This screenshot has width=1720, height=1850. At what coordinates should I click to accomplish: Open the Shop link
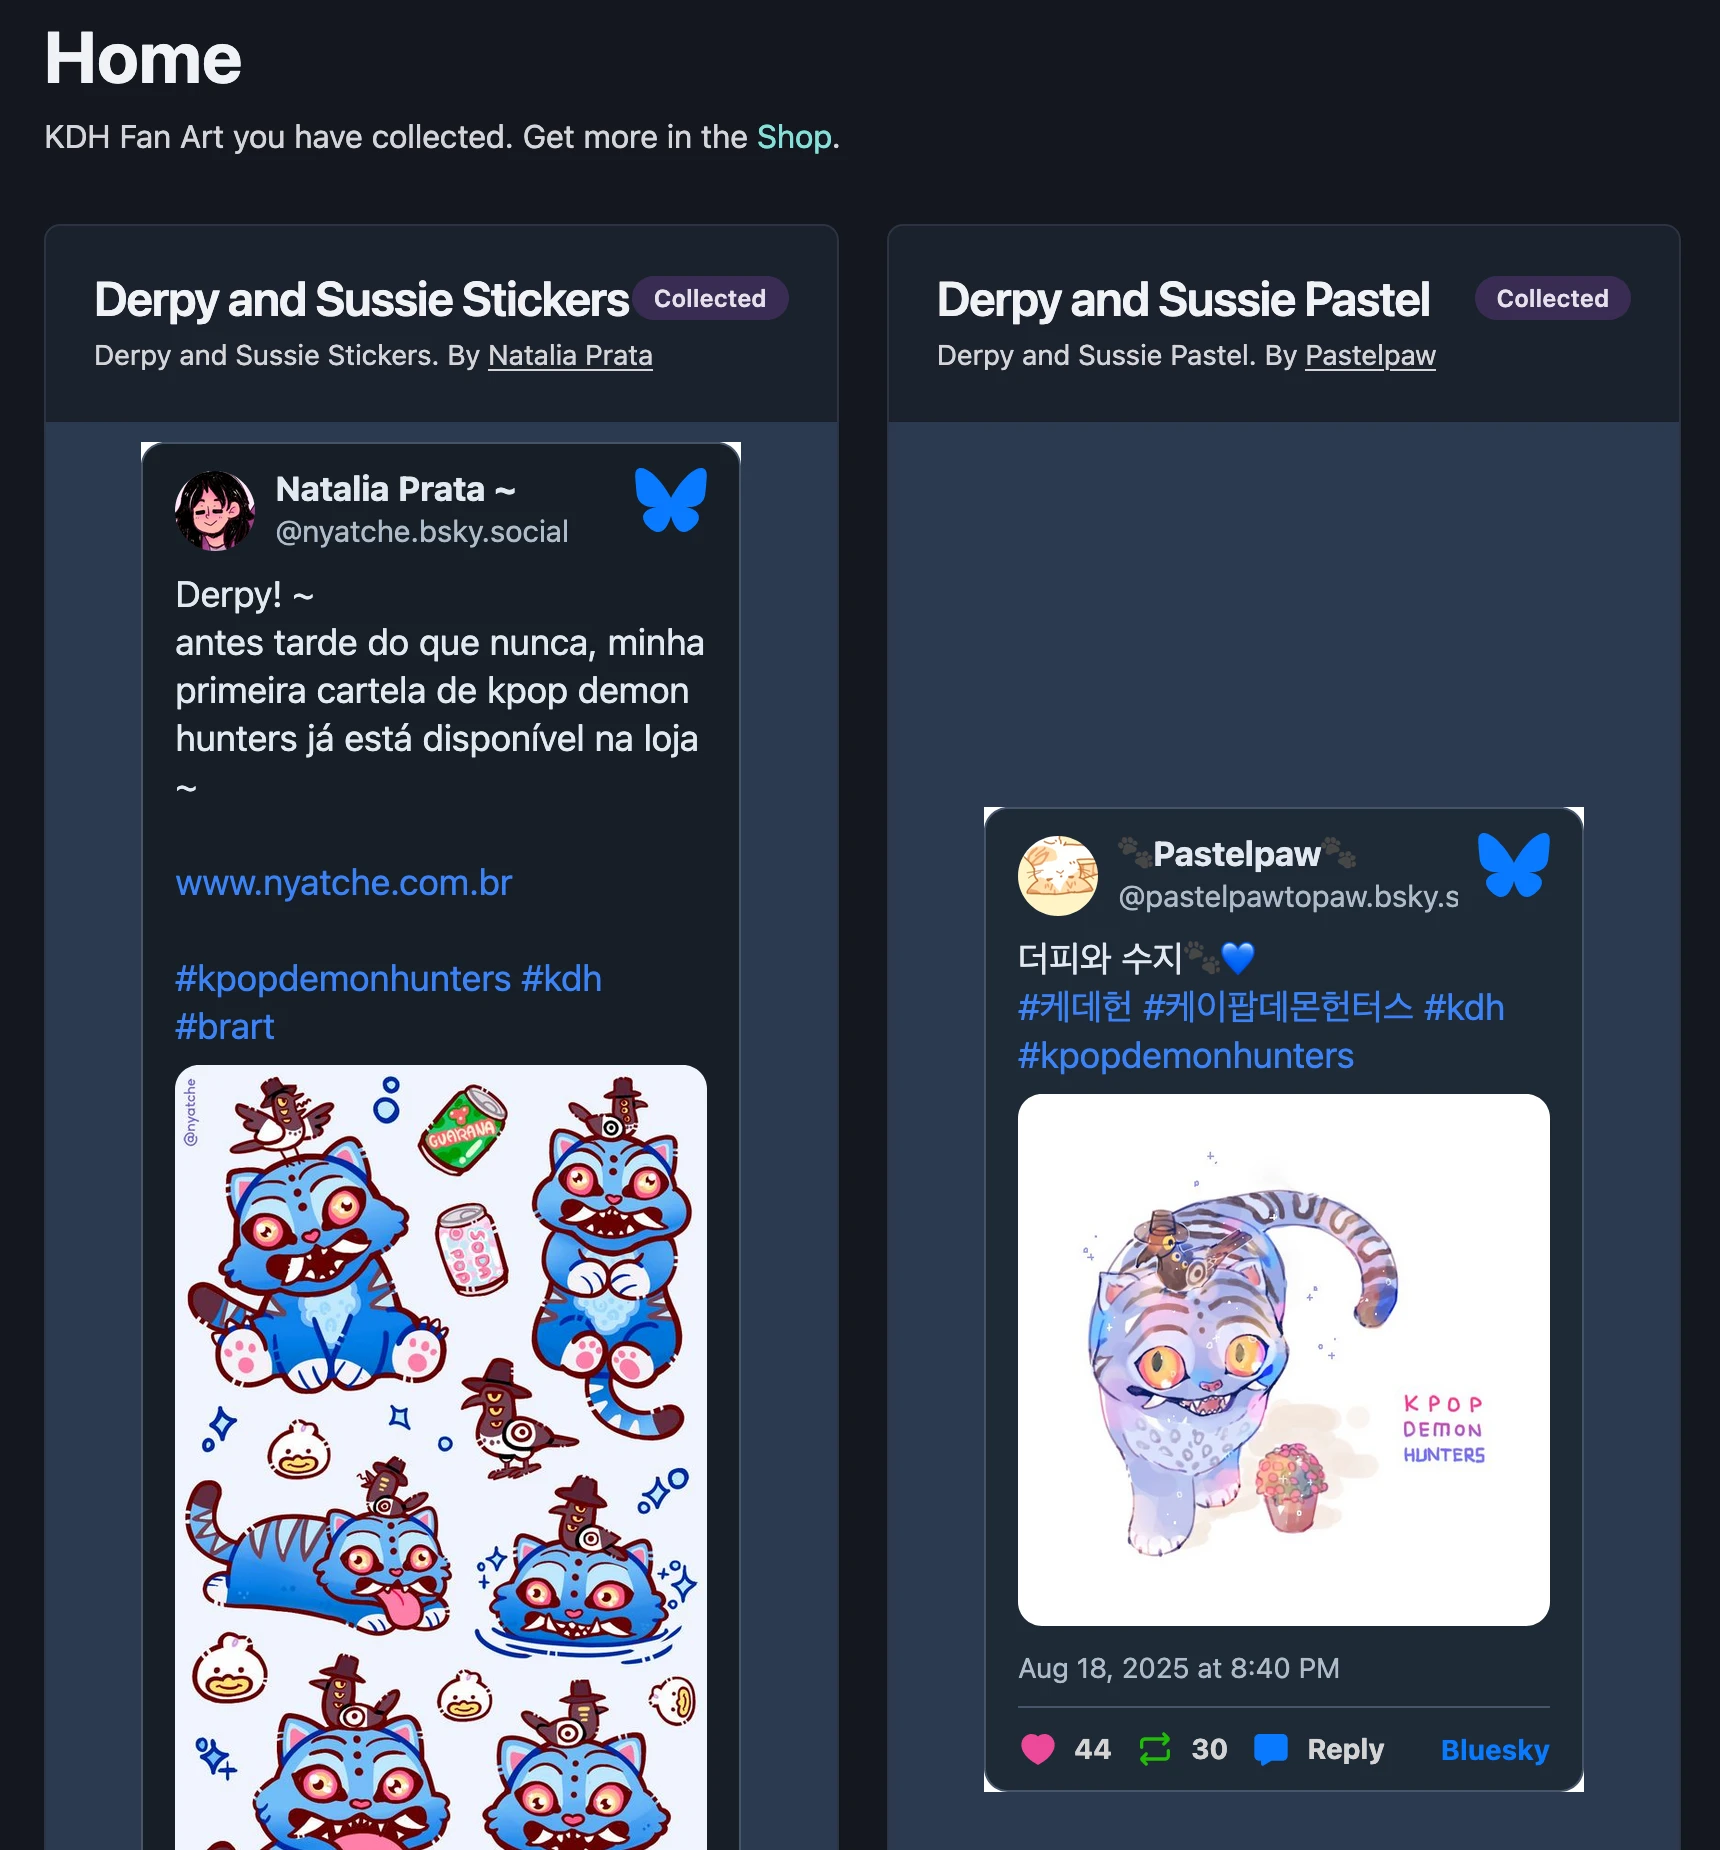(794, 137)
